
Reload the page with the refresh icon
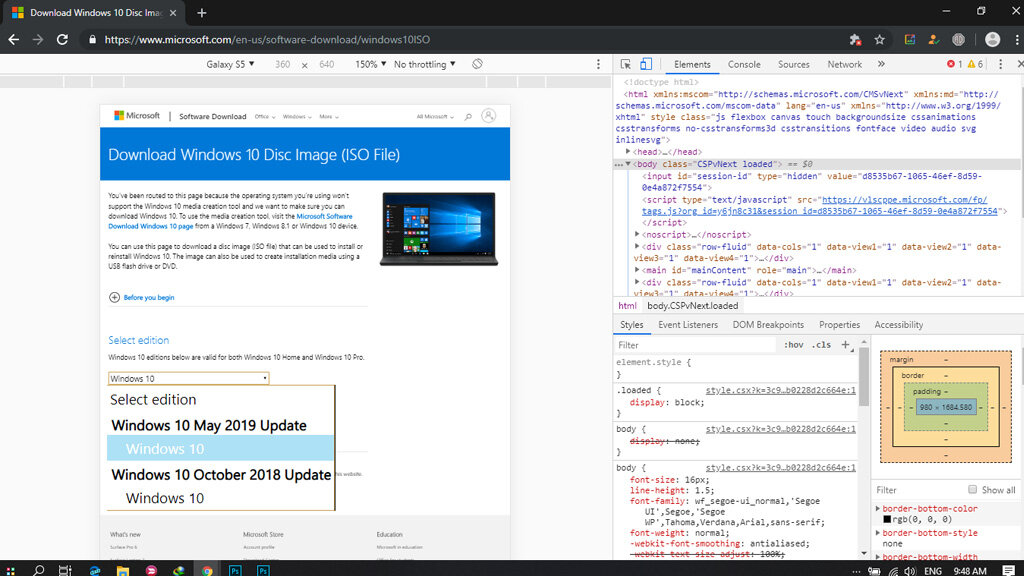[62, 40]
